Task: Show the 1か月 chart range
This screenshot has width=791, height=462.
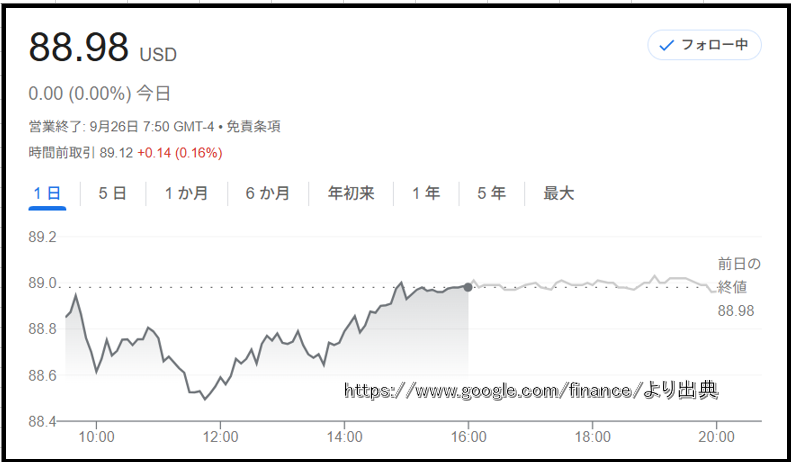Action: 186,194
